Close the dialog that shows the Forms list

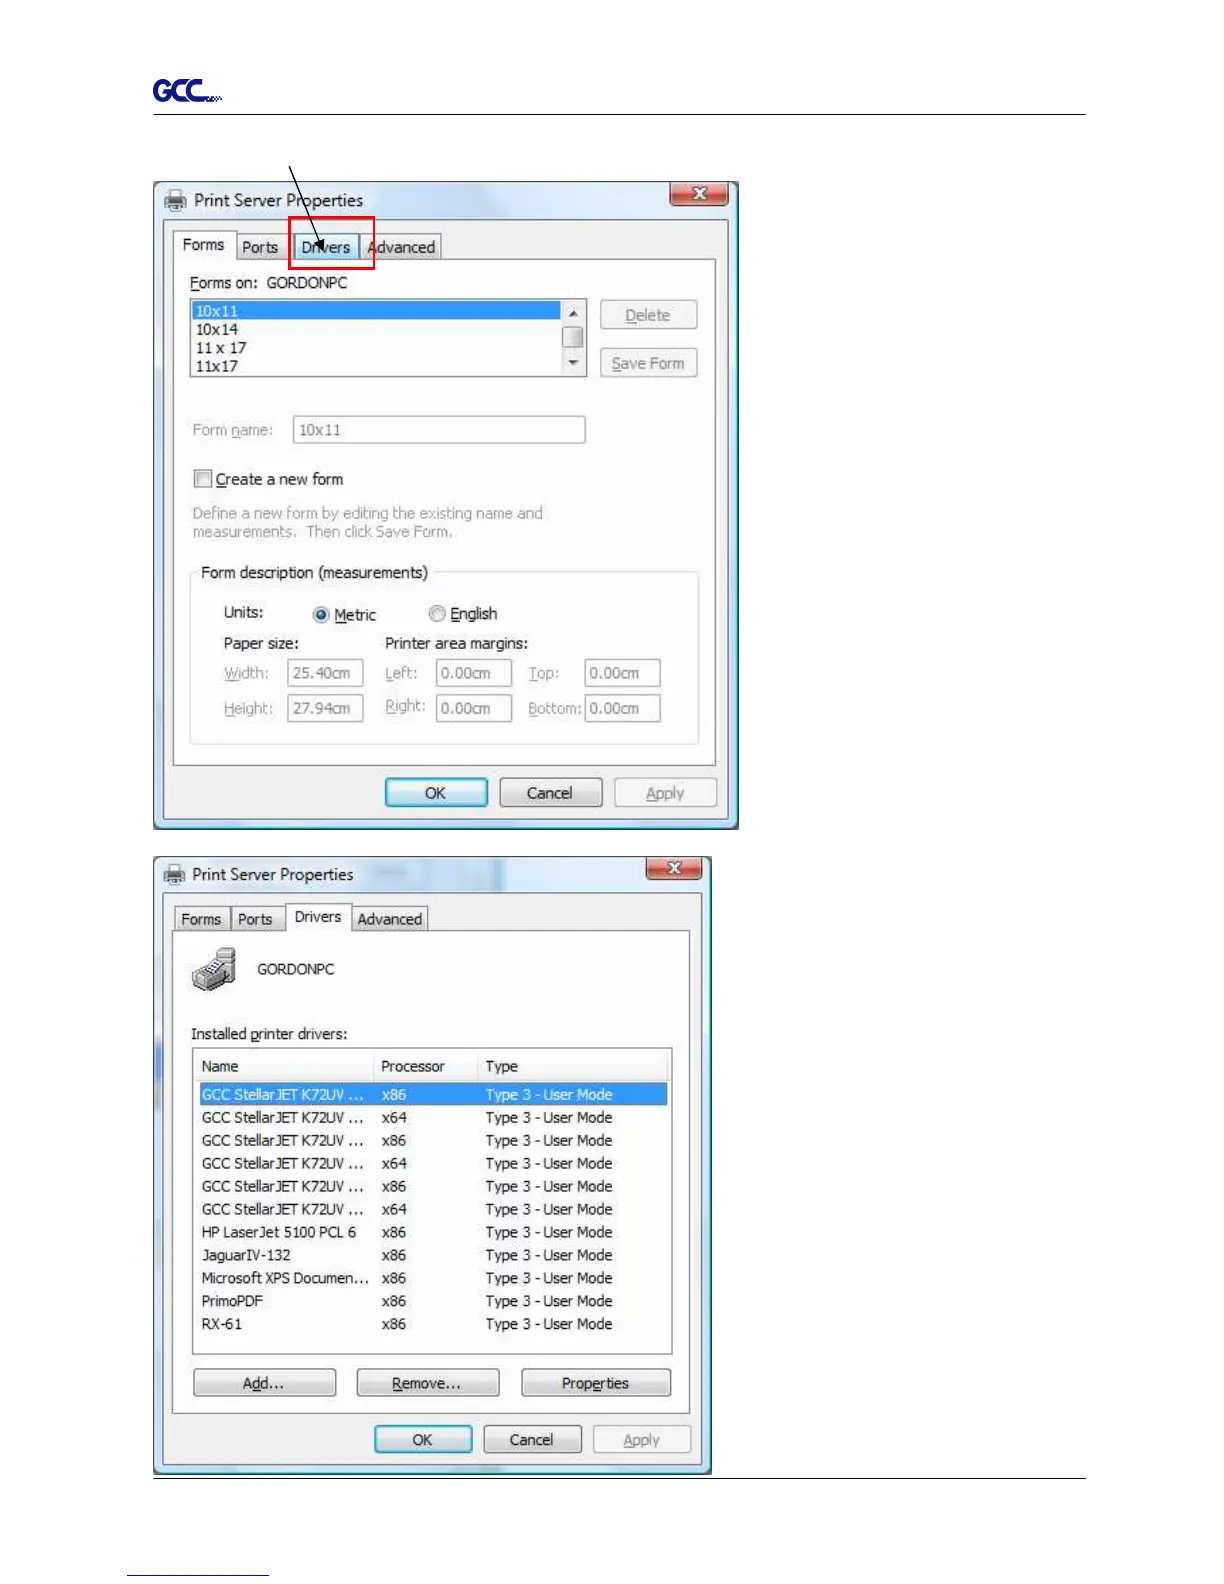[x=699, y=194]
